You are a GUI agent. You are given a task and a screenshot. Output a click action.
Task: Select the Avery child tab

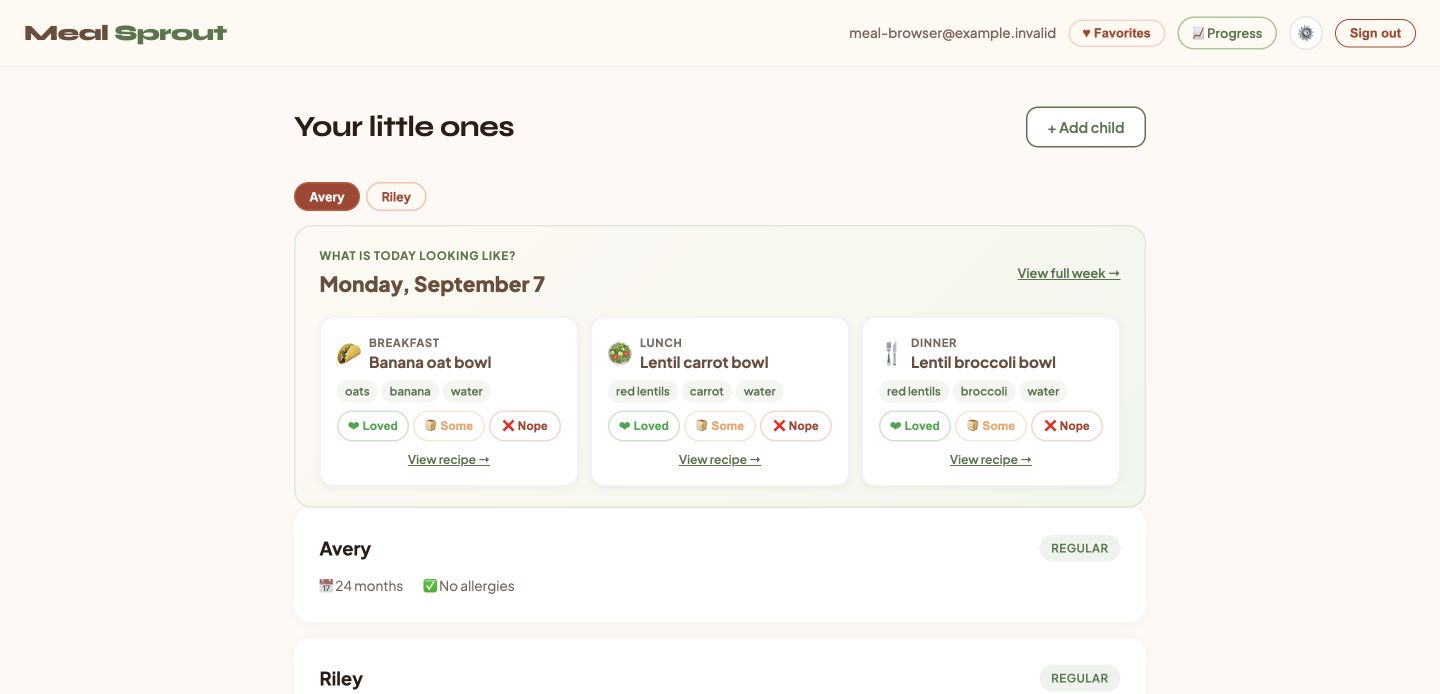pyautogui.click(x=327, y=197)
